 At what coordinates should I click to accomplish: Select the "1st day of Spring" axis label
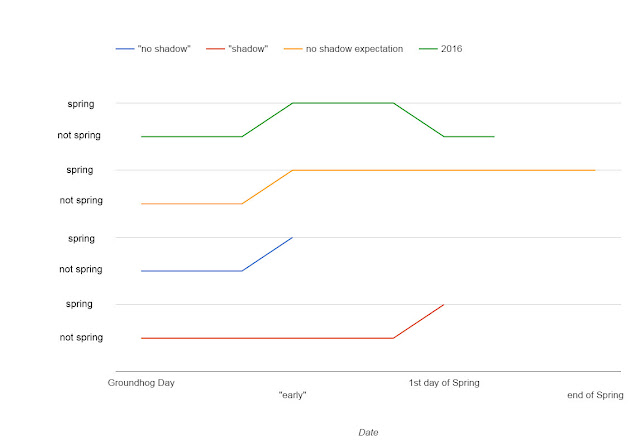[444, 382]
